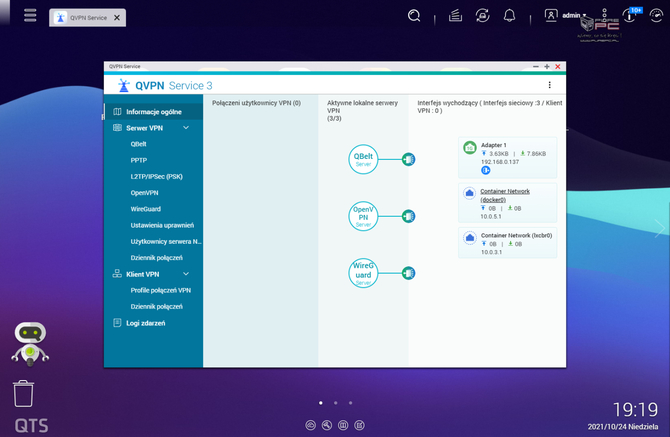Viewport: 670px width, 437px height.
Task: Open the WireGuard server settings
Action: point(146,209)
